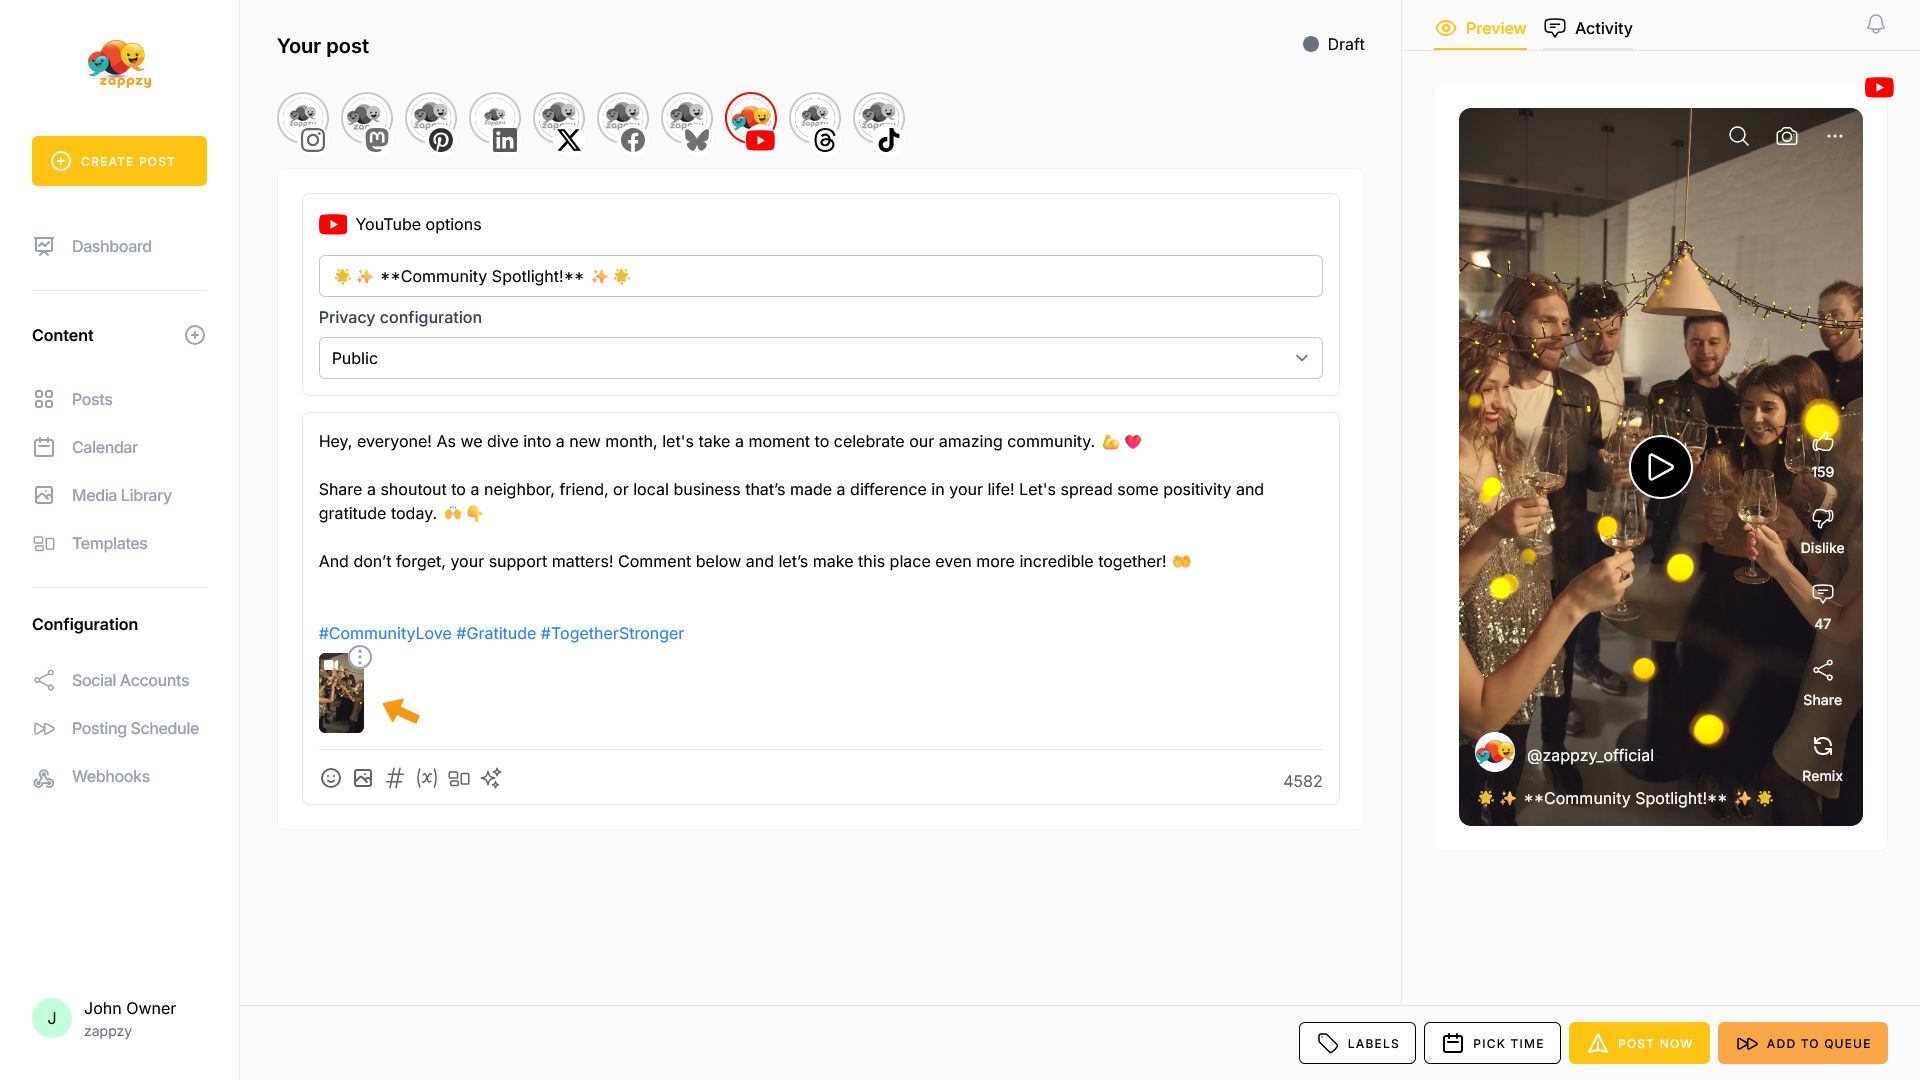Open the insert media image icon
Viewport: 1920px width, 1080px height.
(x=363, y=778)
